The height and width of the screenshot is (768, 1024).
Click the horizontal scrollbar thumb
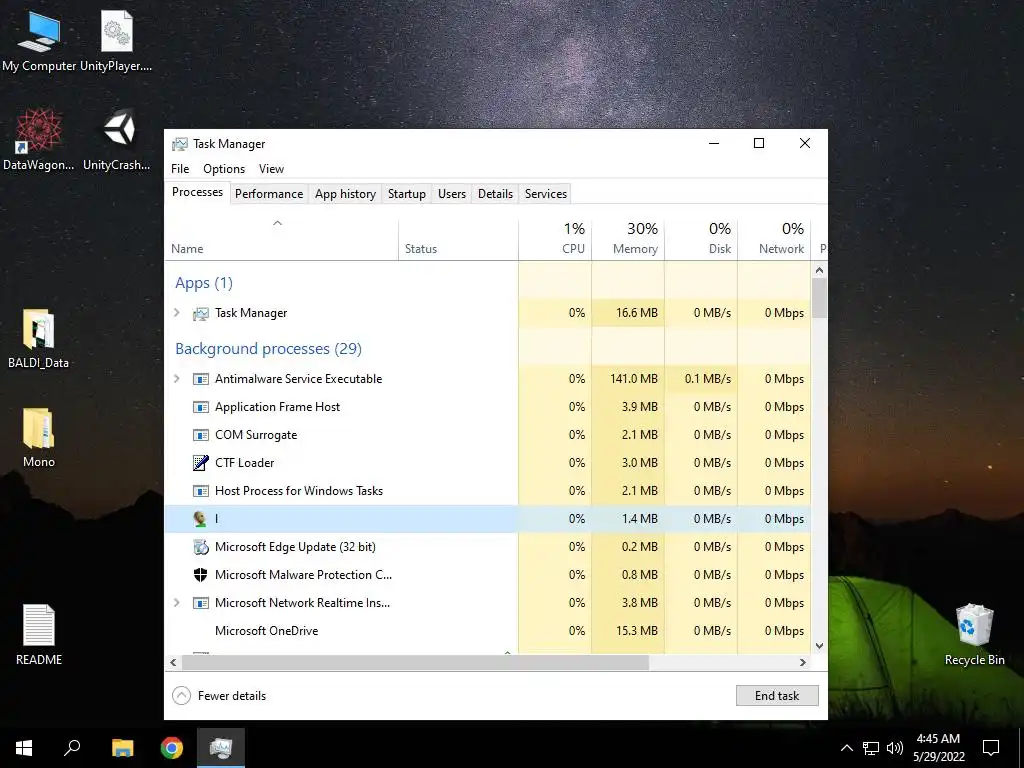click(415, 662)
